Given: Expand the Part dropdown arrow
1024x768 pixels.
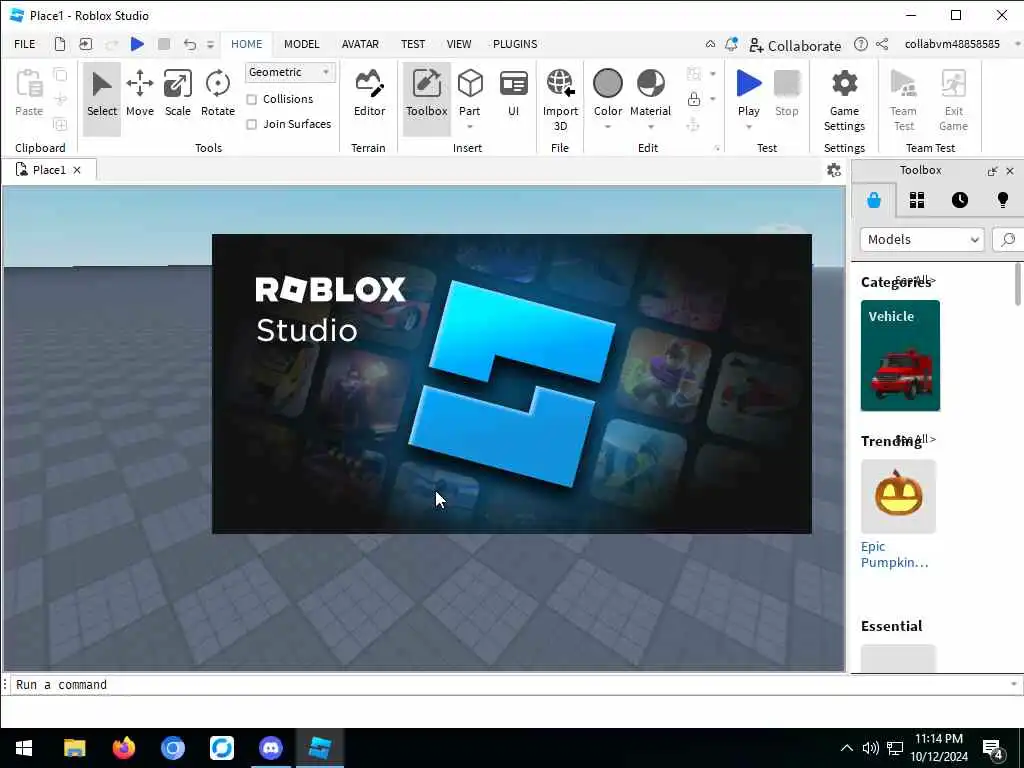Looking at the screenshot, I should [x=470, y=127].
